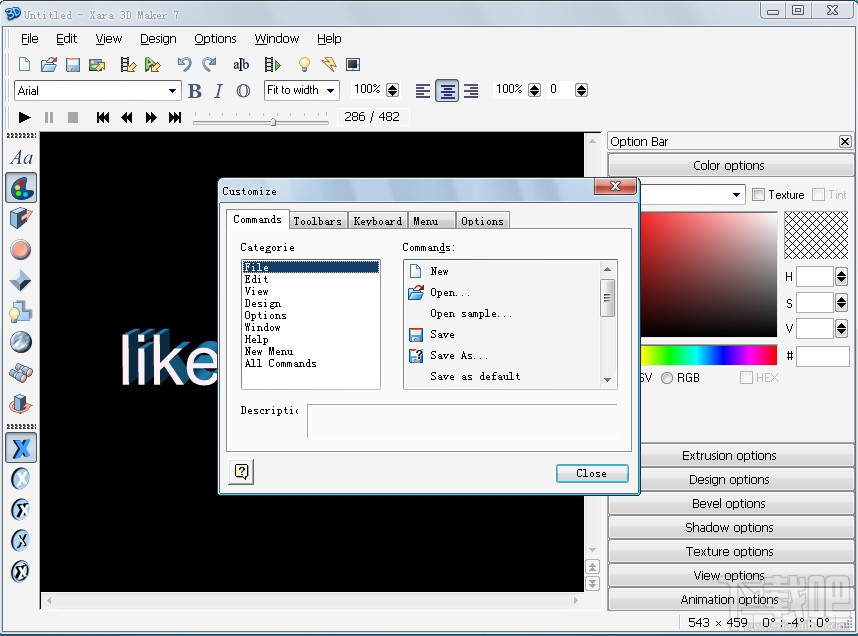Click the Close button in the Customize dialog
The image size is (858, 636).
tap(591, 473)
